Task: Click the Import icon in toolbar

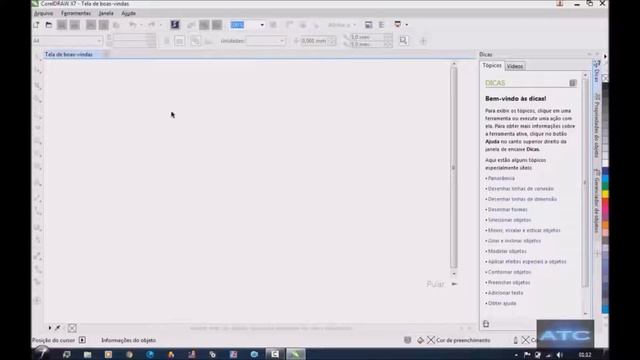Action: 191,25
